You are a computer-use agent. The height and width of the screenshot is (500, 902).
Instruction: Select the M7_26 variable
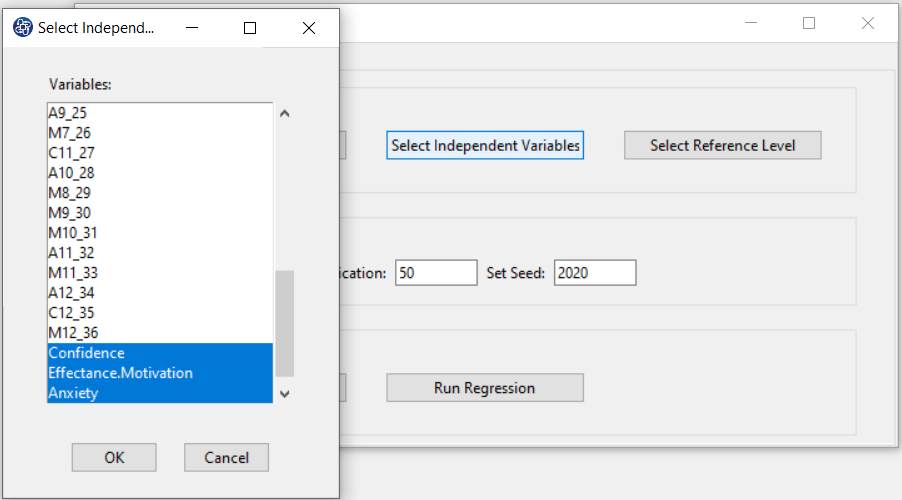click(x=160, y=133)
